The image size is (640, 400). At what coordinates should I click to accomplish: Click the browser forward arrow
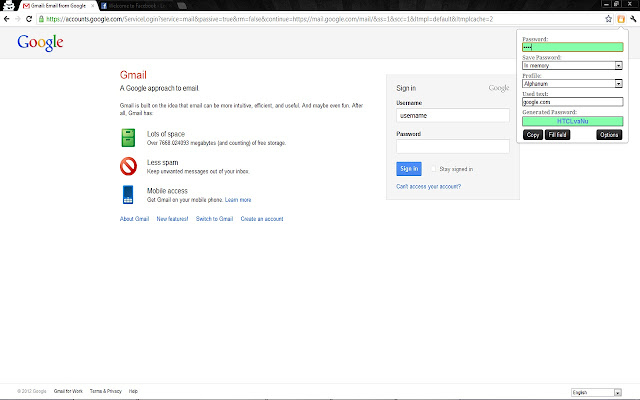[18, 19]
